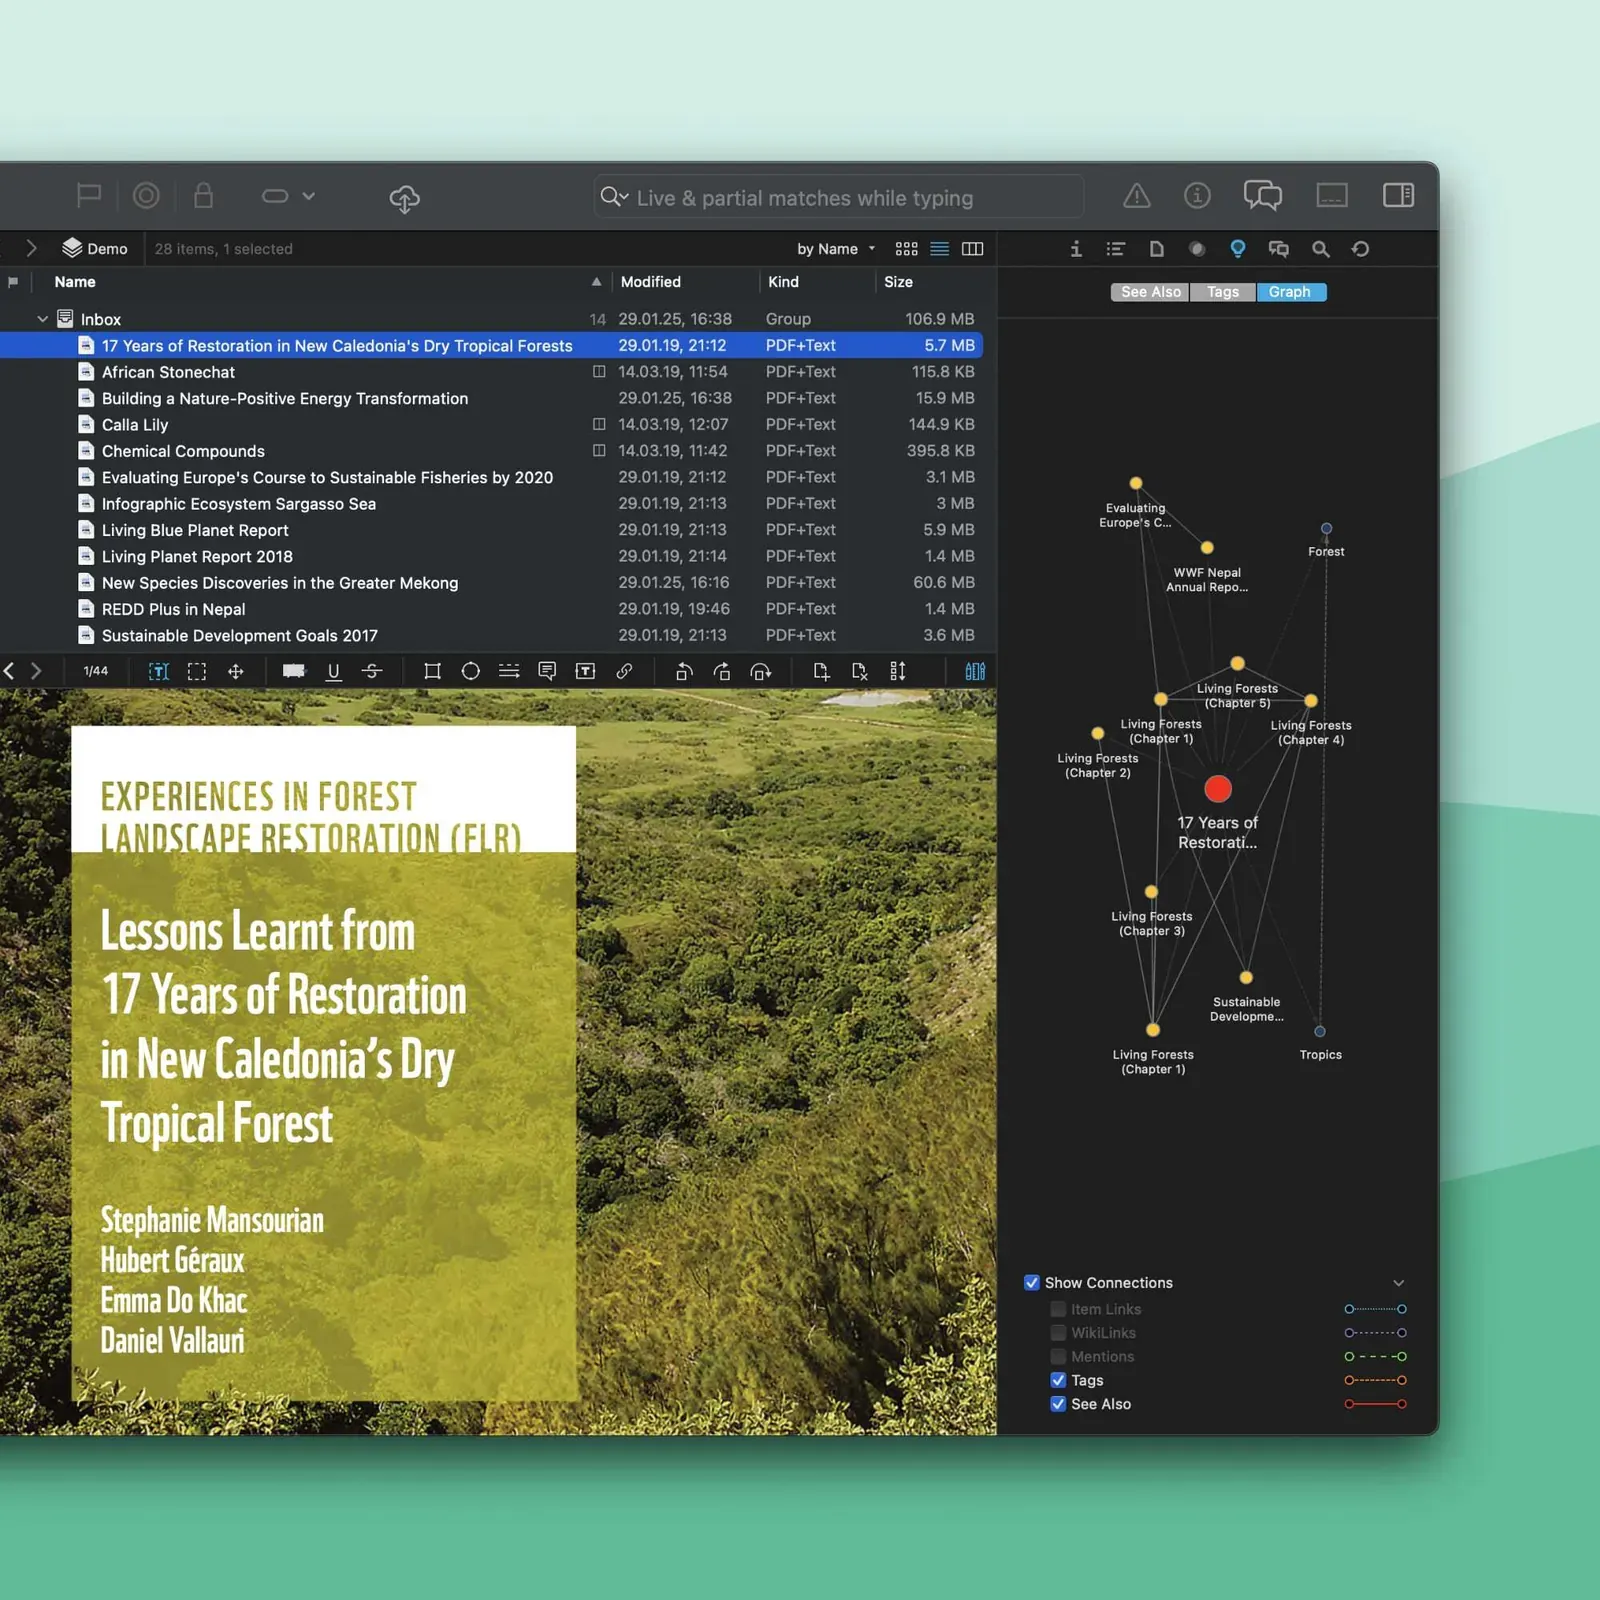Select the rectangular selection tool
Screen dimensions: 1600x1600
(197, 671)
